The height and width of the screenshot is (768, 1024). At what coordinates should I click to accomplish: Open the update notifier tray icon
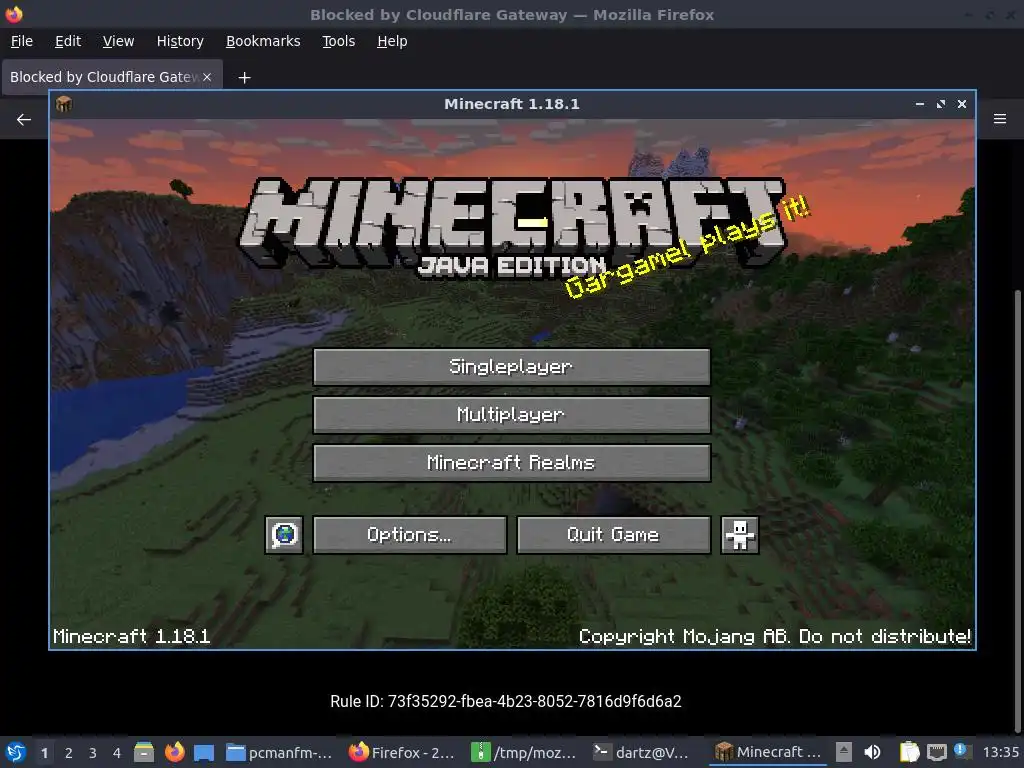[x=963, y=751]
